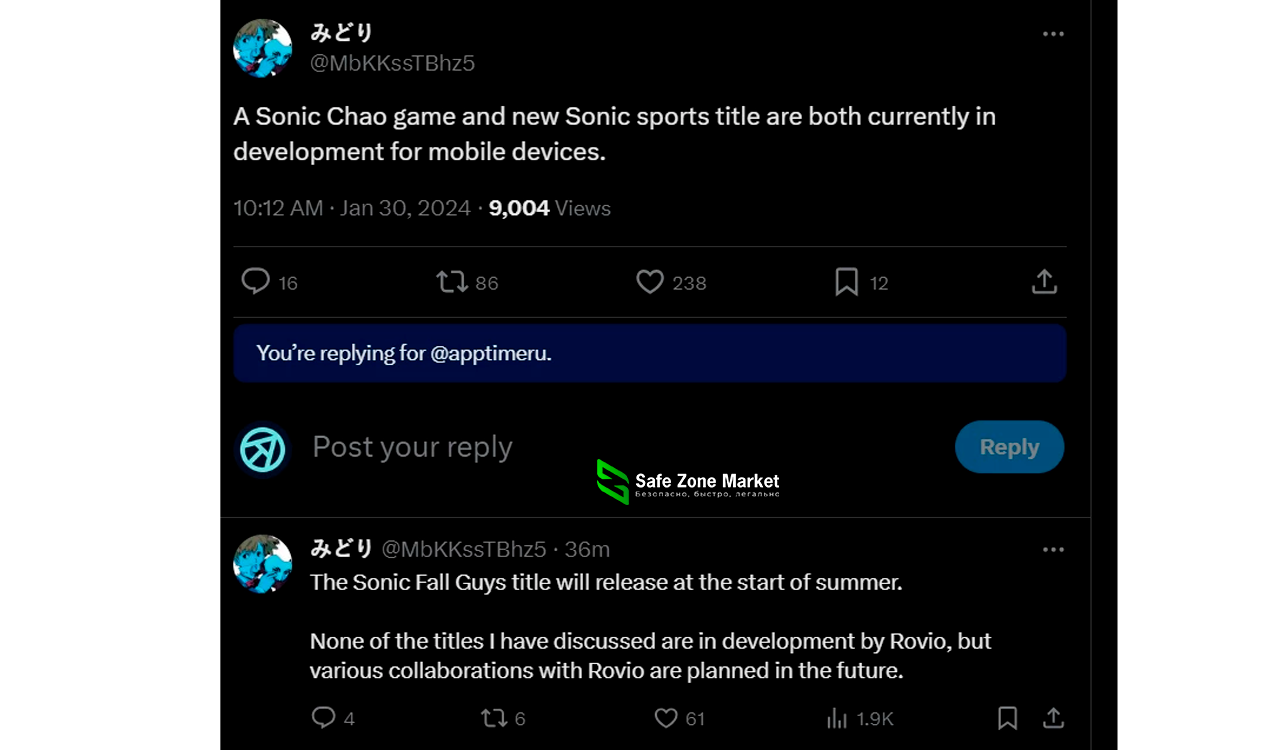Open the @MbKKssTBhz5 handle on main post

[x=392, y=63]
